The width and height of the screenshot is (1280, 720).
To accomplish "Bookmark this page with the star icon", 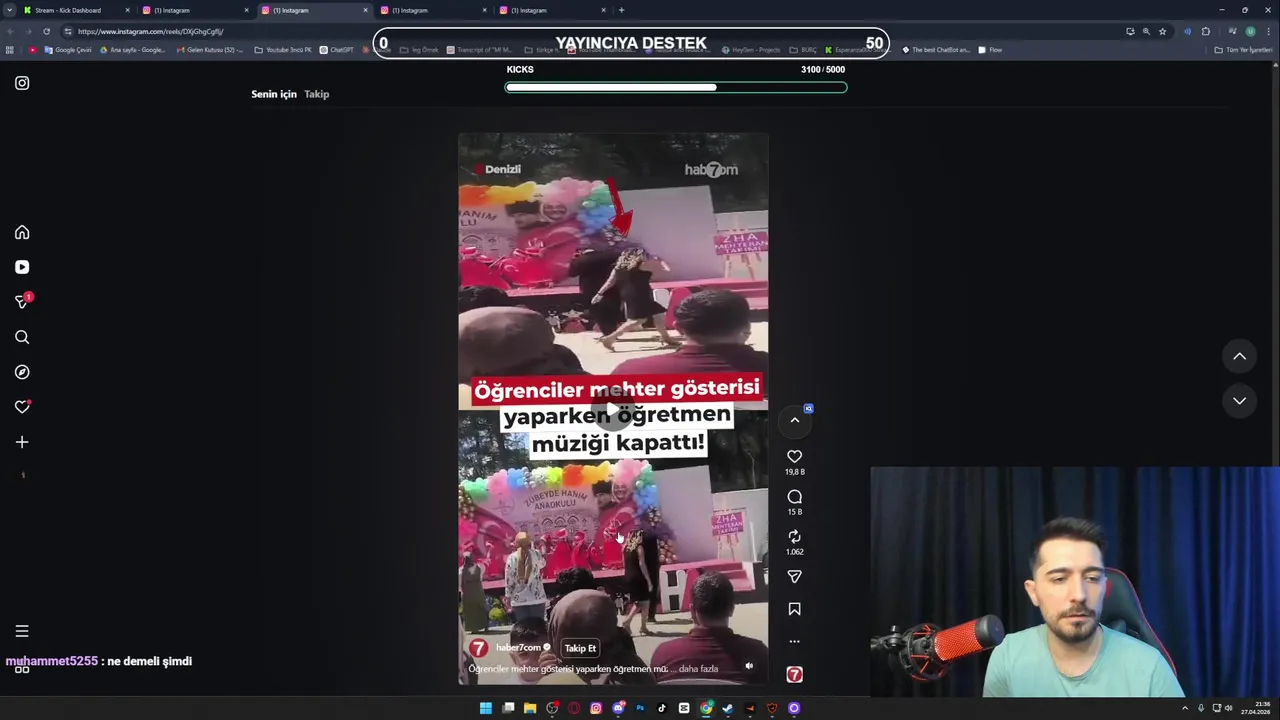I will tap(1162, 31).
